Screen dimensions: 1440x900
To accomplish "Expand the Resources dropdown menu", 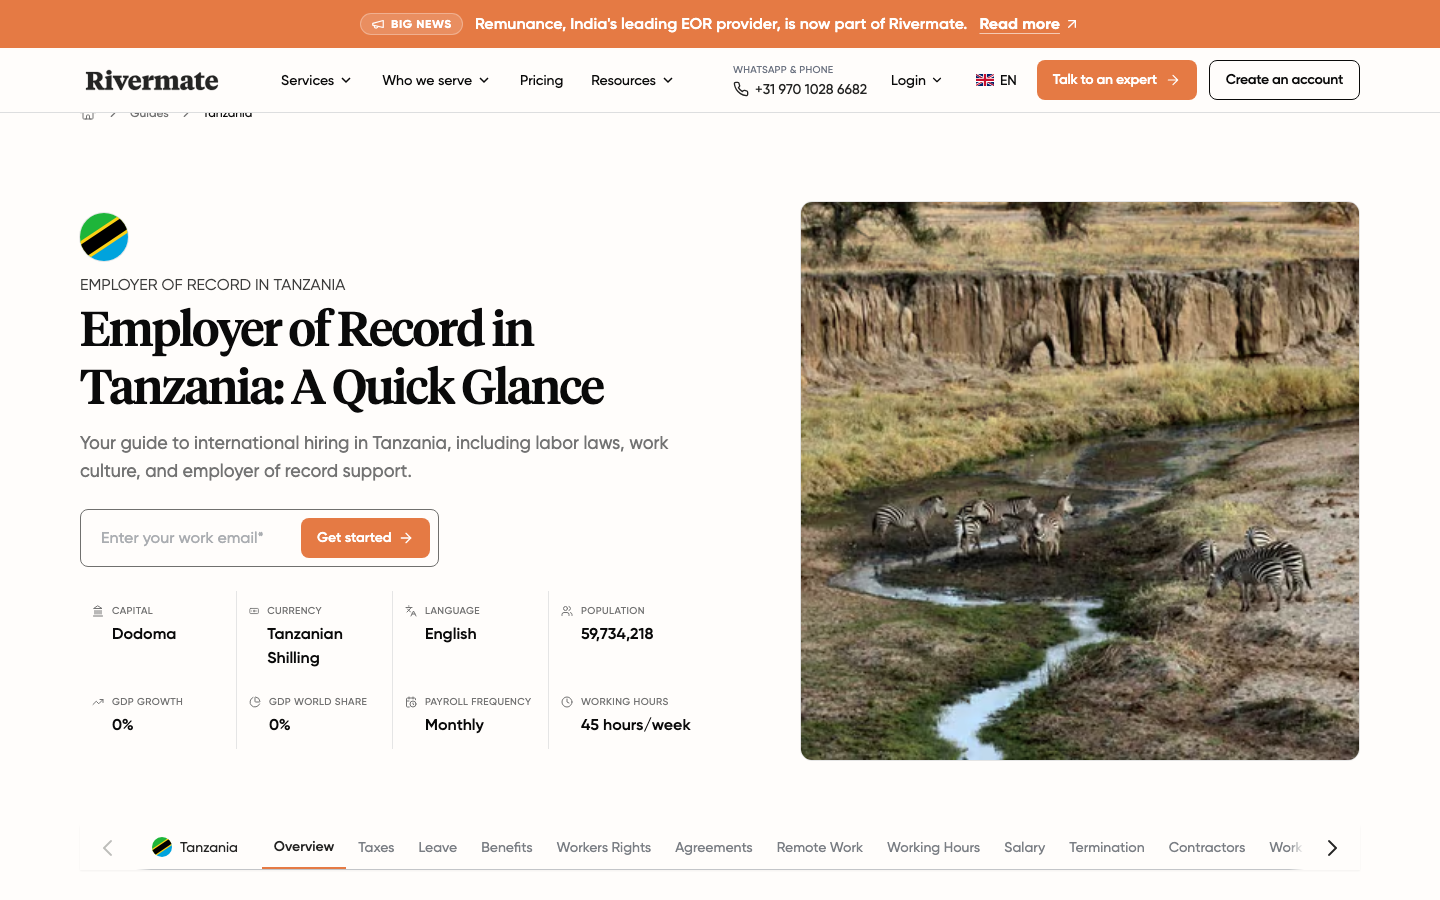I will (x=632, y=80).
